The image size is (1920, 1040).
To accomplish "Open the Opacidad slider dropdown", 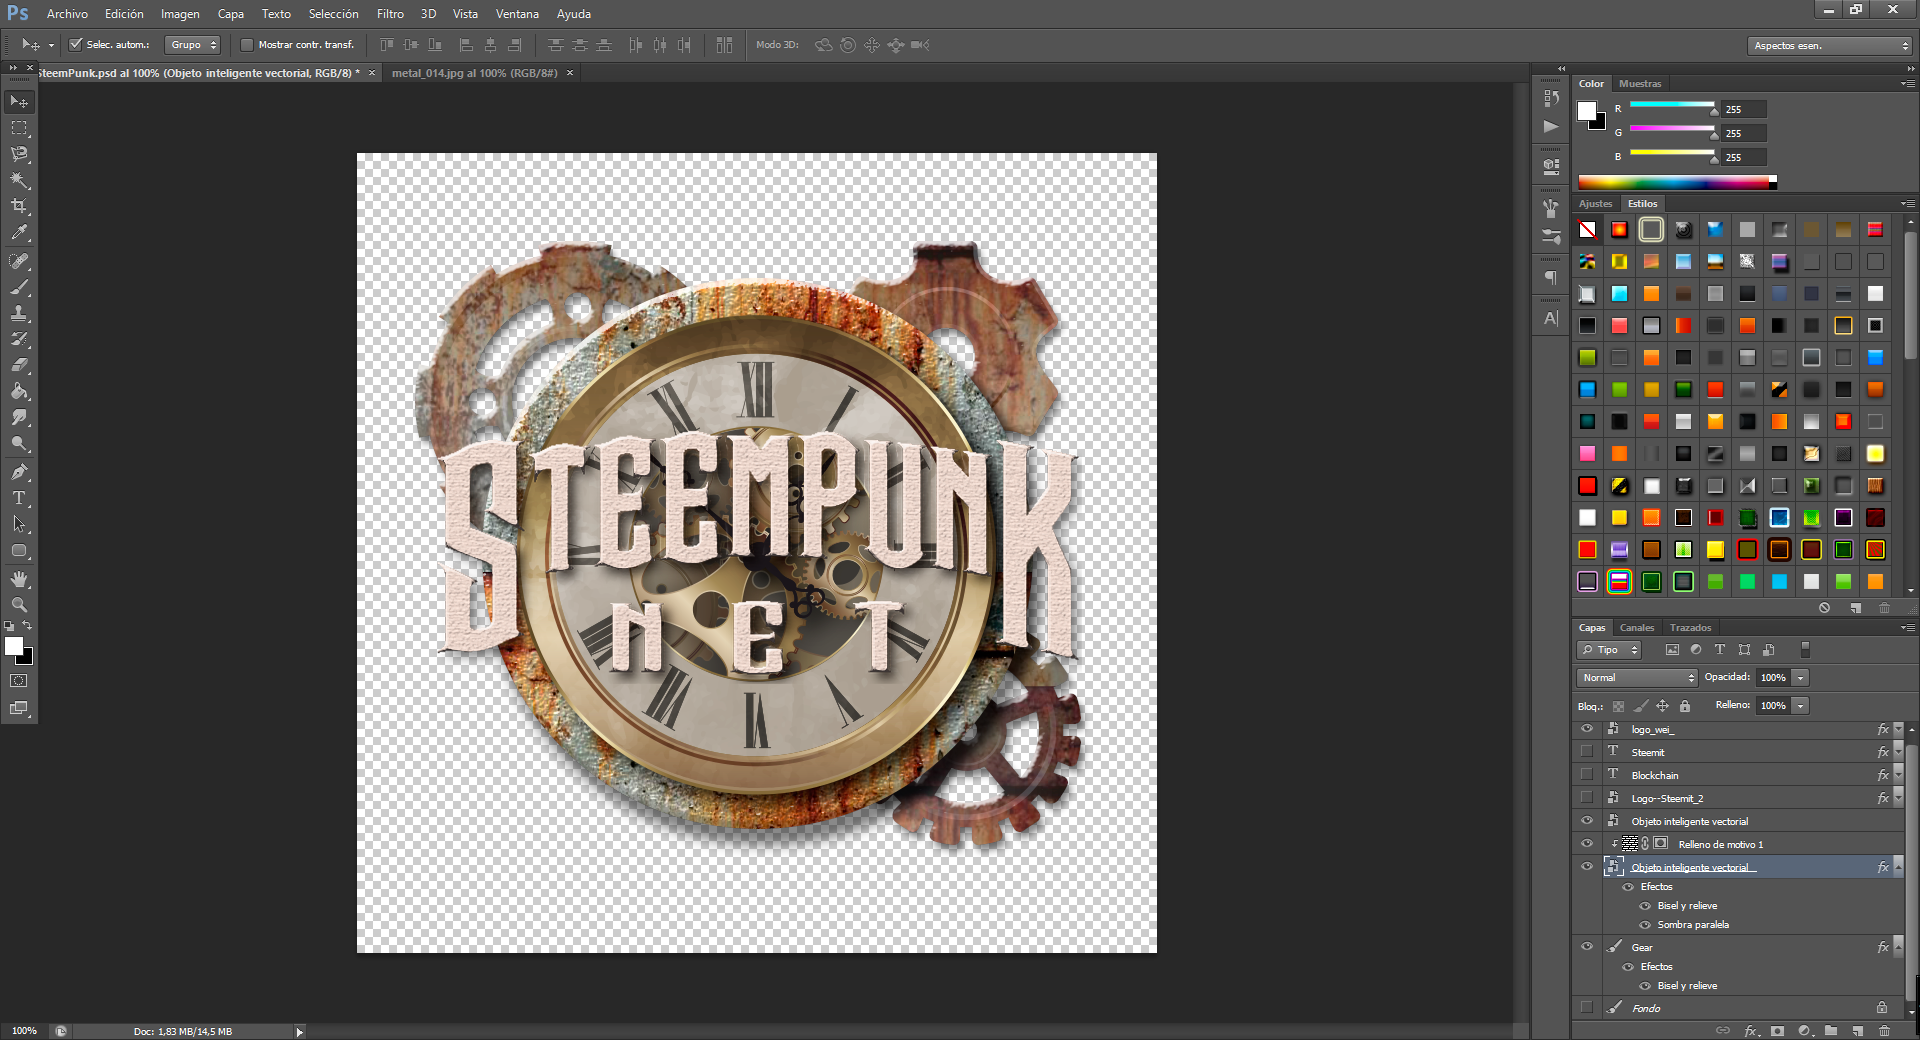I will (x=1800, y=678).
